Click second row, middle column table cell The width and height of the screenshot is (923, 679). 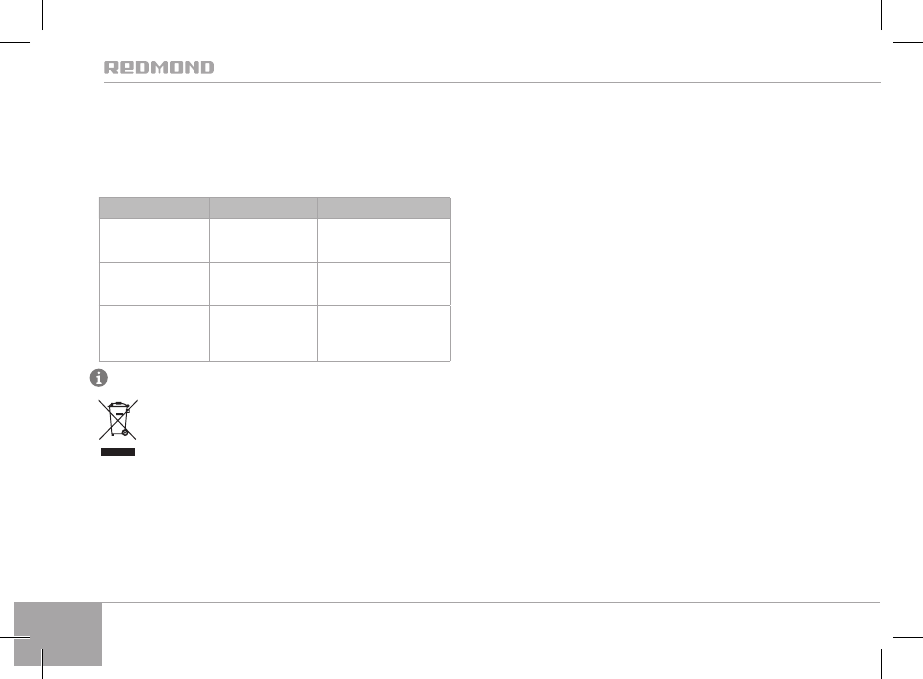(x=263, y=283)
